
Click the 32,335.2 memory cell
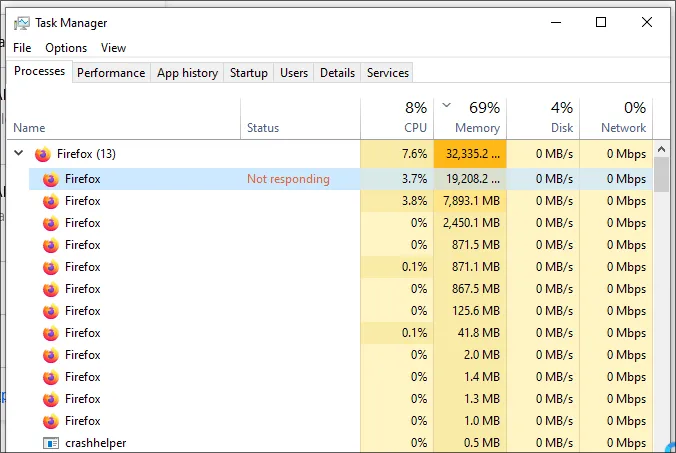[470, 154]
